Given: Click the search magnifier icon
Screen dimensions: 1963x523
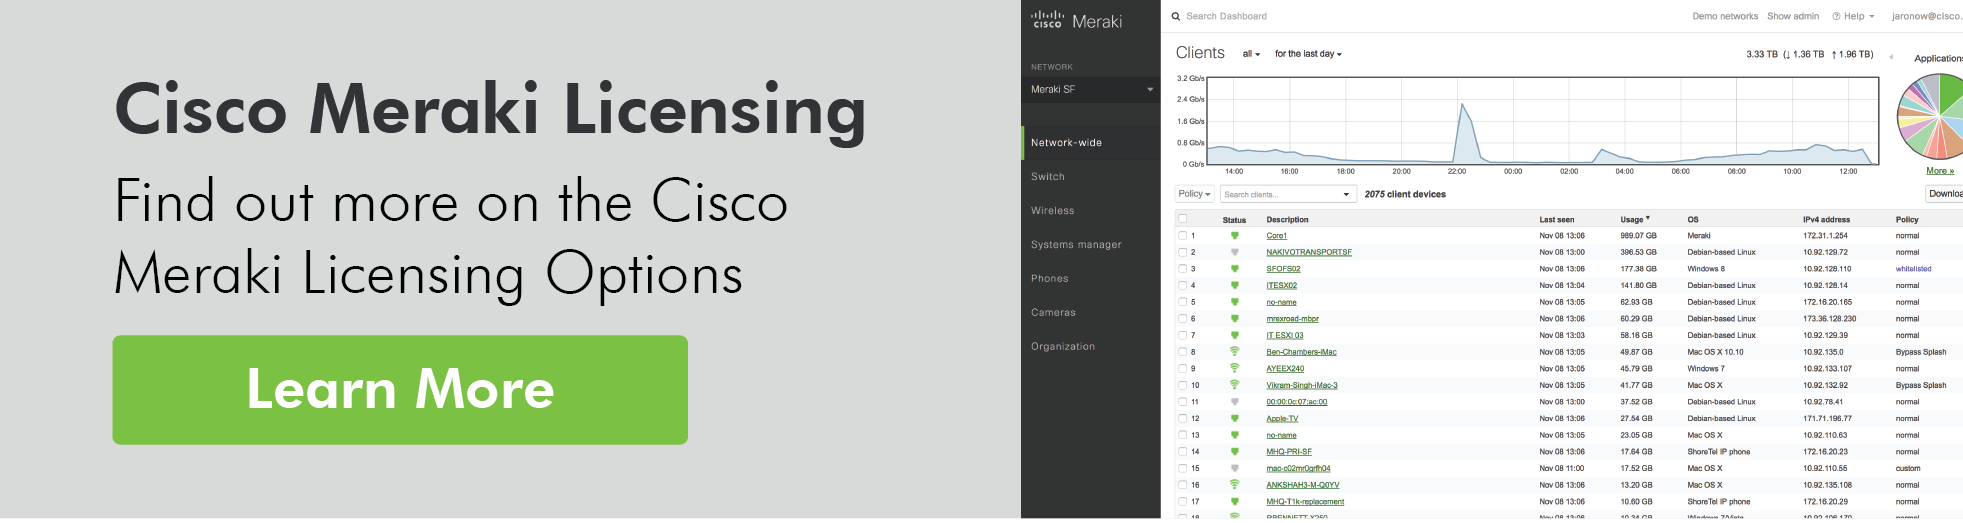Looking at the screenshot, I should tap(1176, 16).
